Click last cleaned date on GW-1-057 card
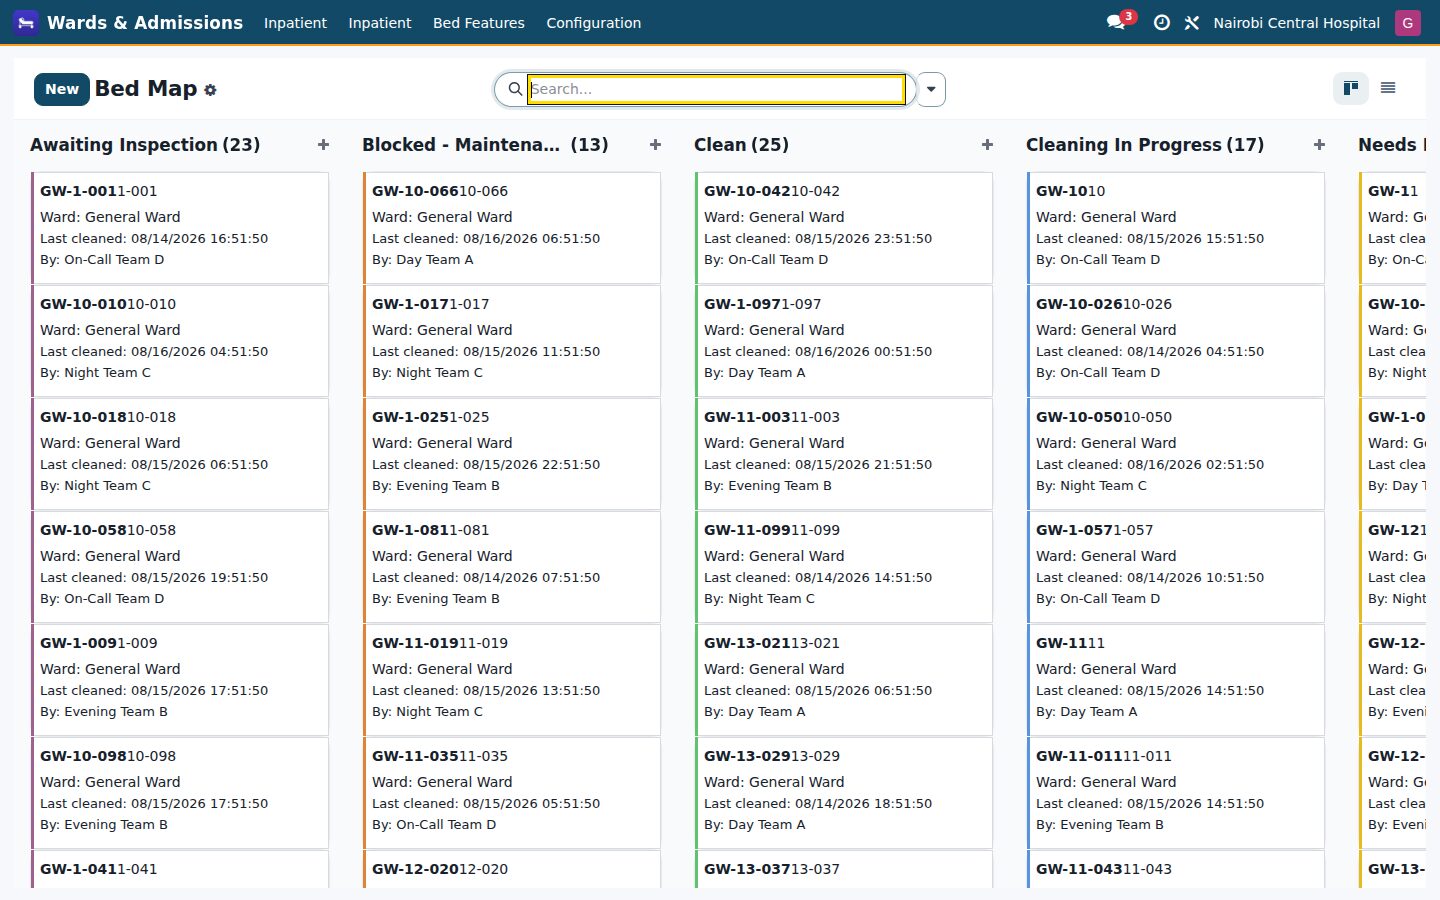Image resolution: width=1440 pixels, height=900 pixels. click(x=1150, y=578)
